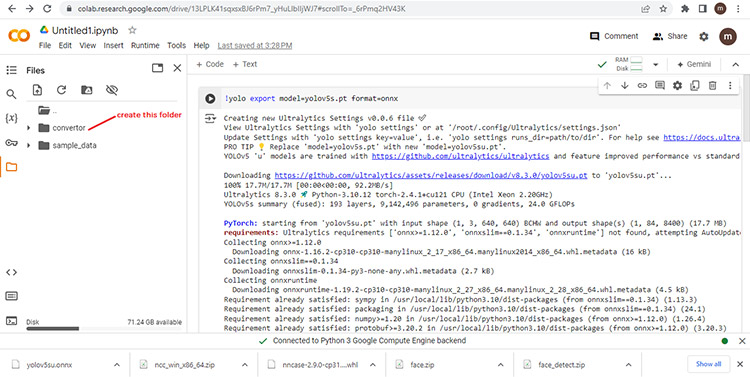This screenshot has width=750, height=377.
Task: Click the Share button
Action: [670, 36]
